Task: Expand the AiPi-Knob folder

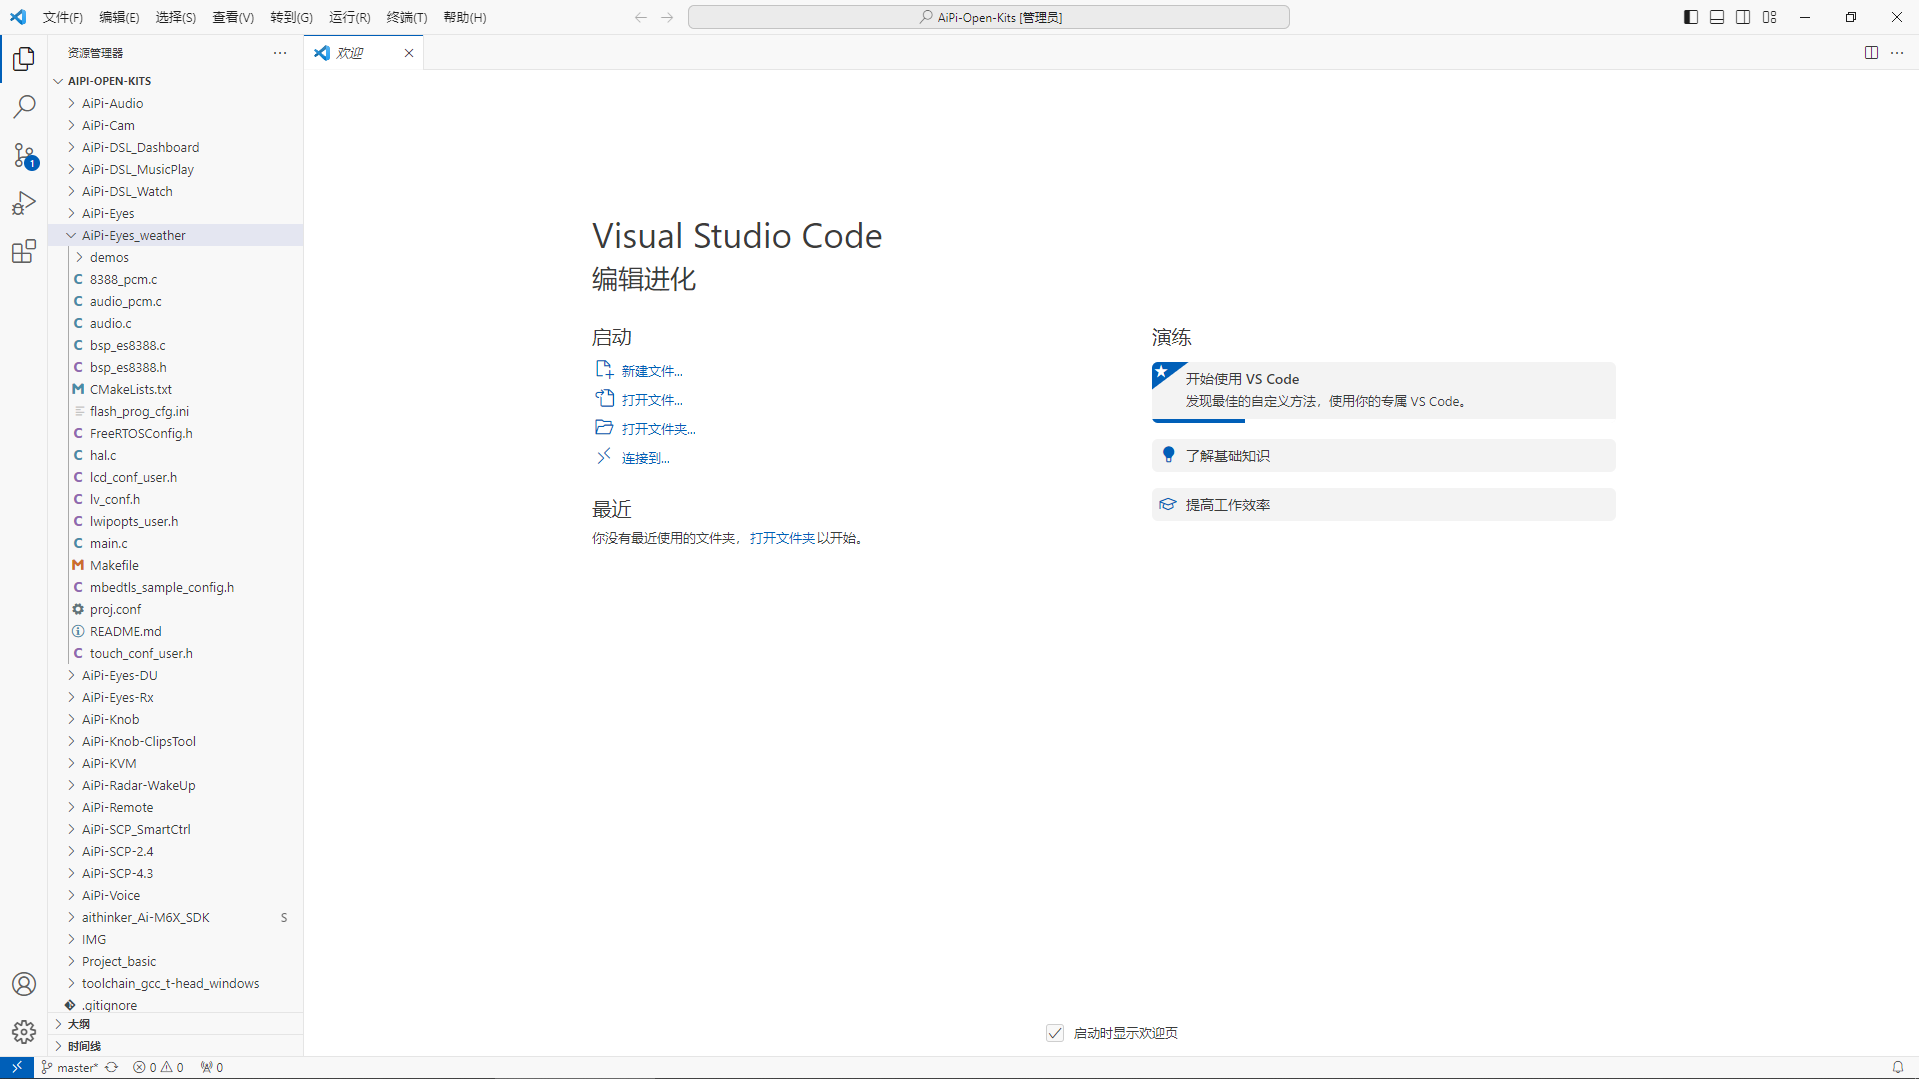Action: click(x=175, y=719)
